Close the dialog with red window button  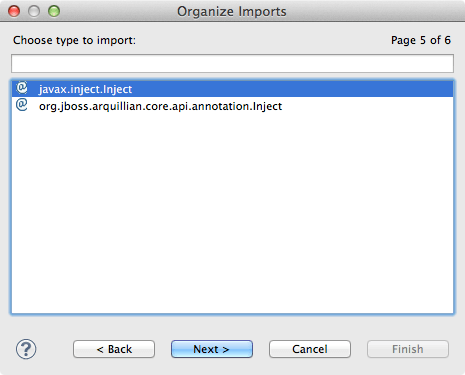pos(14,11)
